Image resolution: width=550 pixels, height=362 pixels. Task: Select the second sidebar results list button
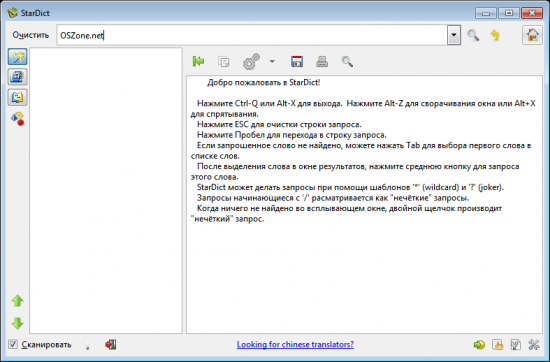point(18,77)
